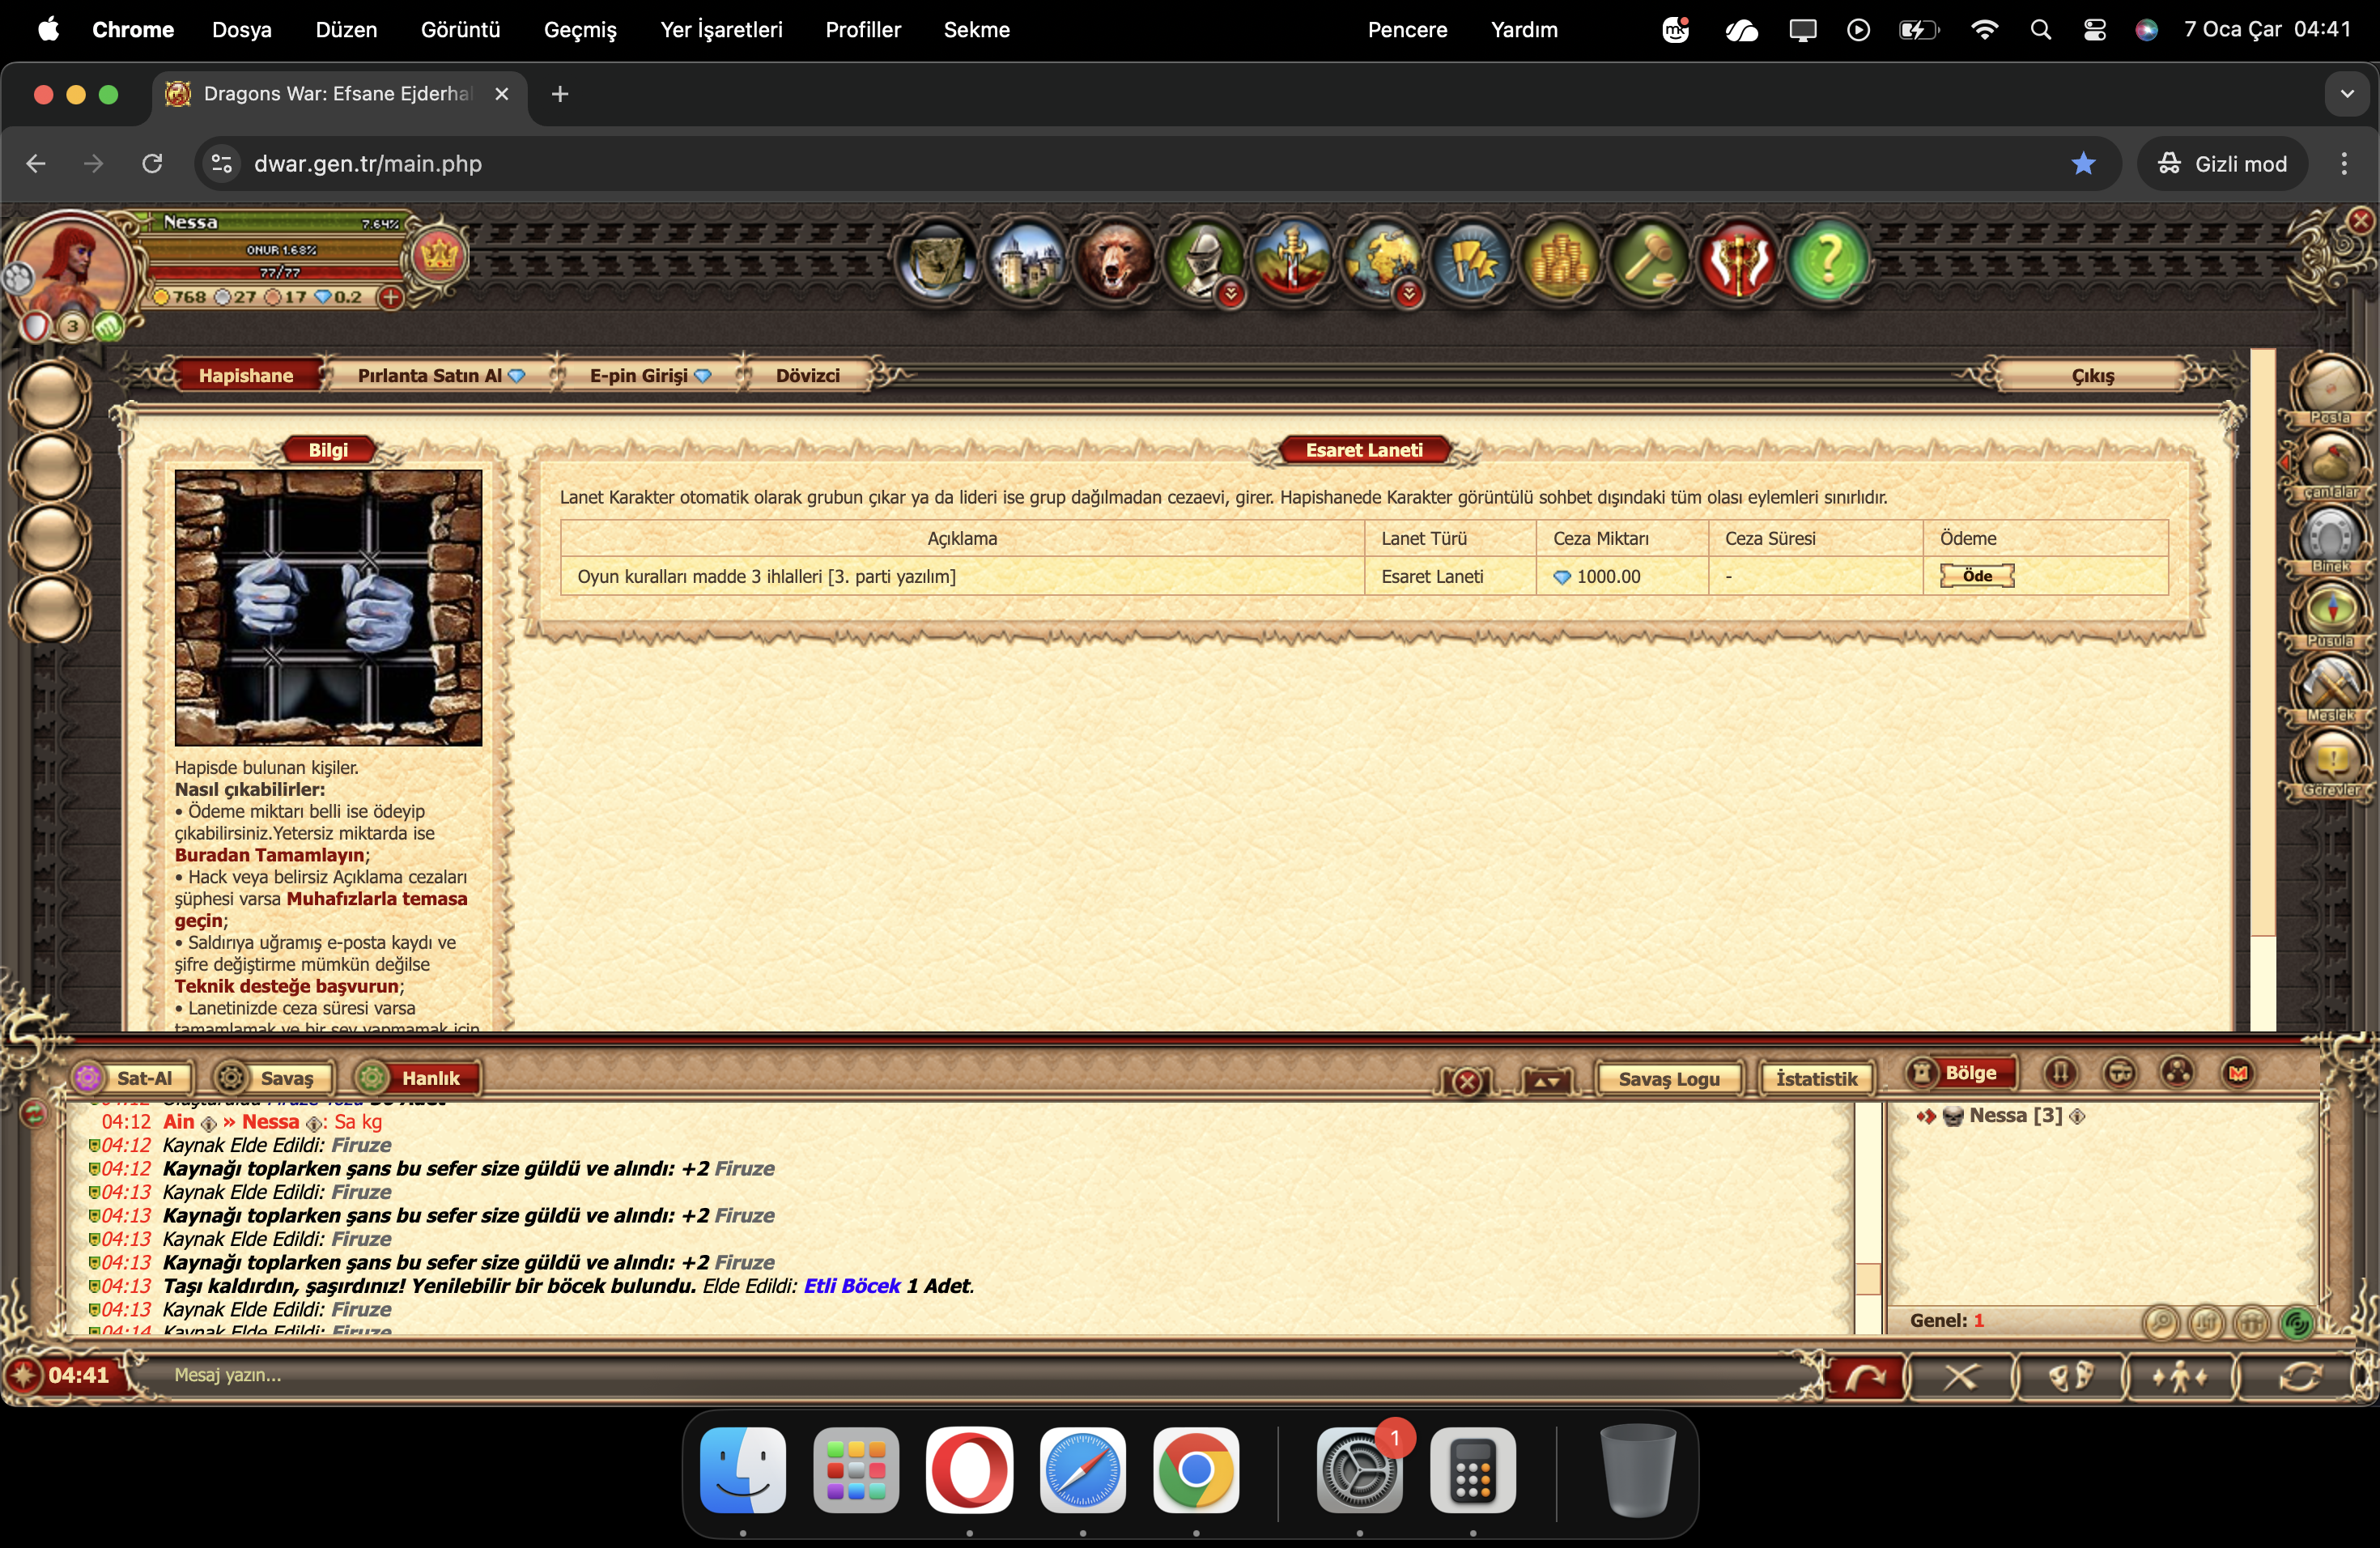This screenshot has height=1548, width=2380.
Task: Click the red M icon in chat bar
Action: [x=2238, y=1073]
